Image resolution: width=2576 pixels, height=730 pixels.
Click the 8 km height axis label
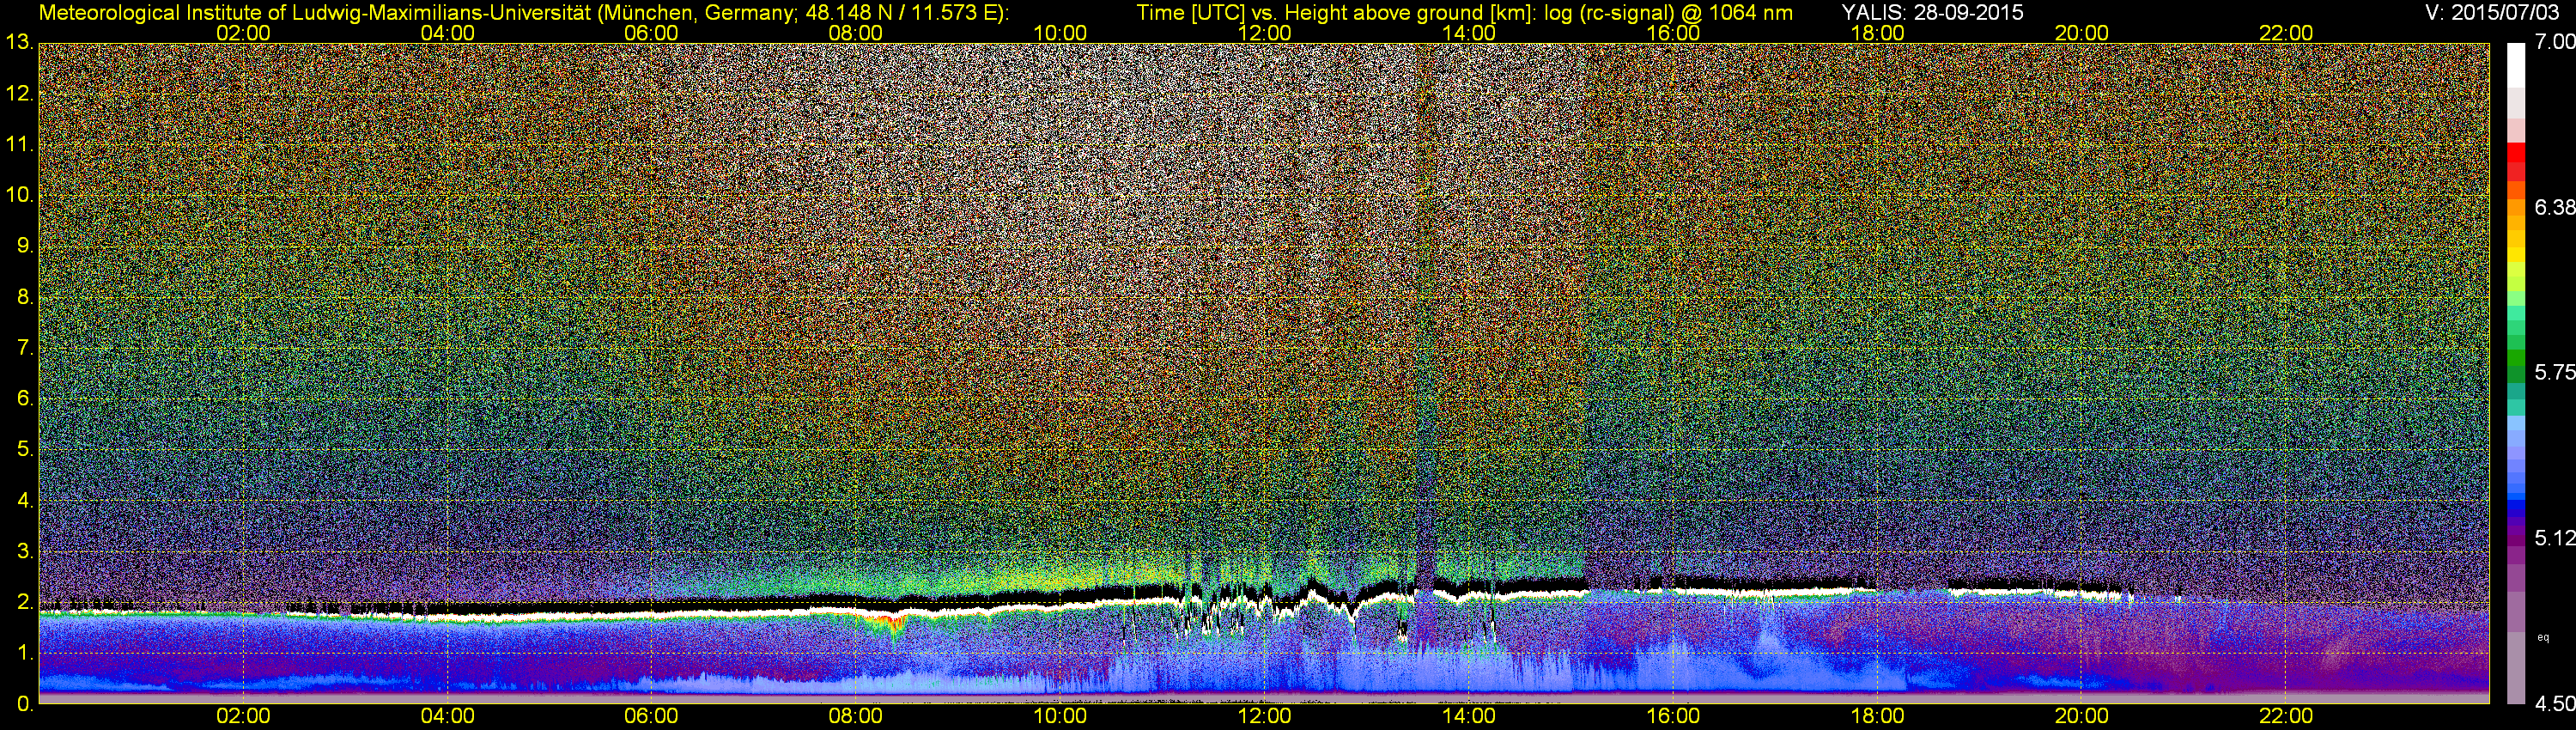tap(25, 297)
